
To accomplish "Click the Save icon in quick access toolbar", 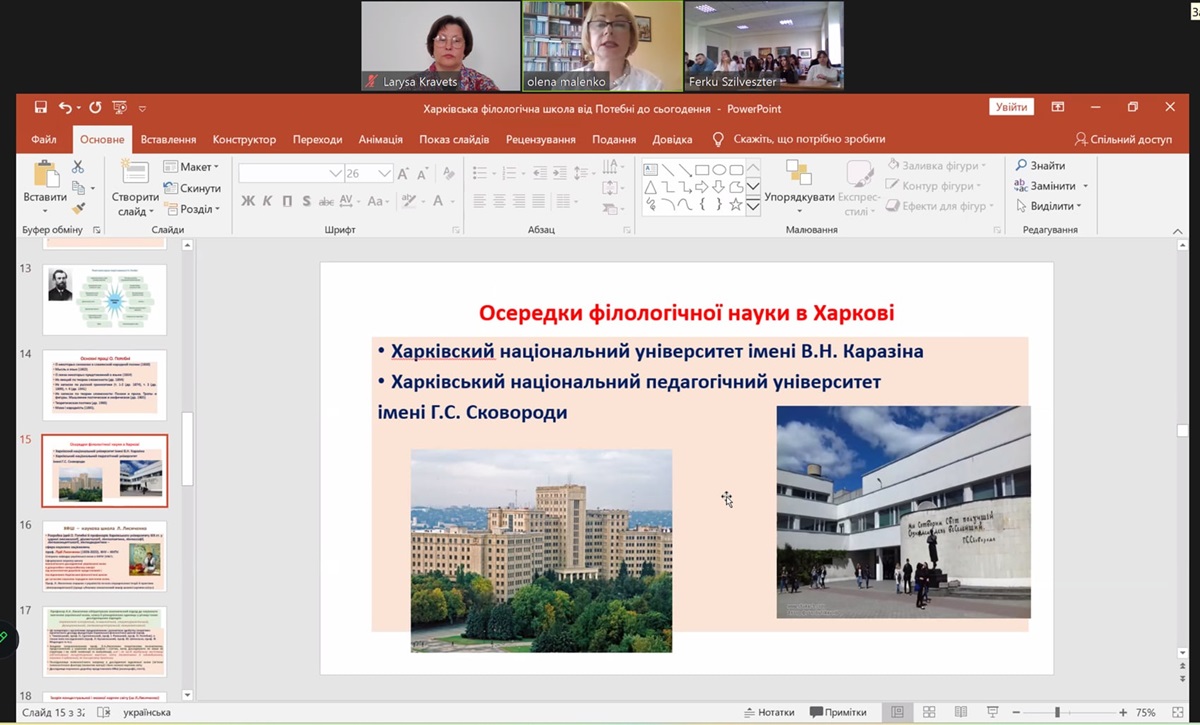I will (41, 108).
